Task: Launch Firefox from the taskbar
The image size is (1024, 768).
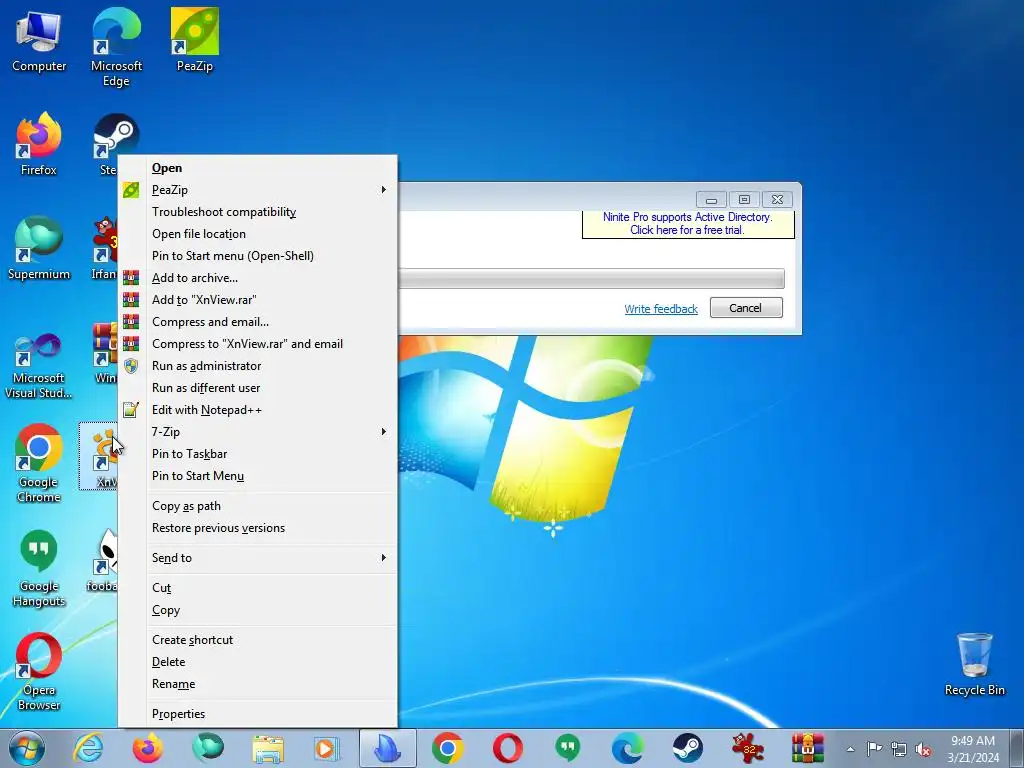Action: click(148, 748)
